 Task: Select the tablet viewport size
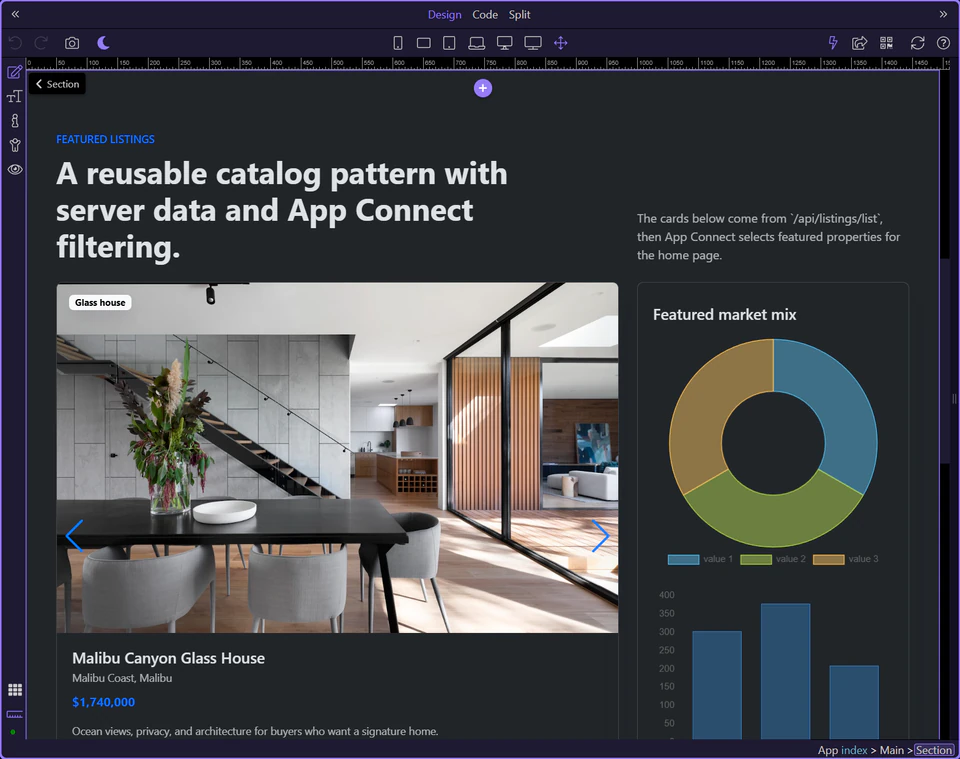click(449, 43)
